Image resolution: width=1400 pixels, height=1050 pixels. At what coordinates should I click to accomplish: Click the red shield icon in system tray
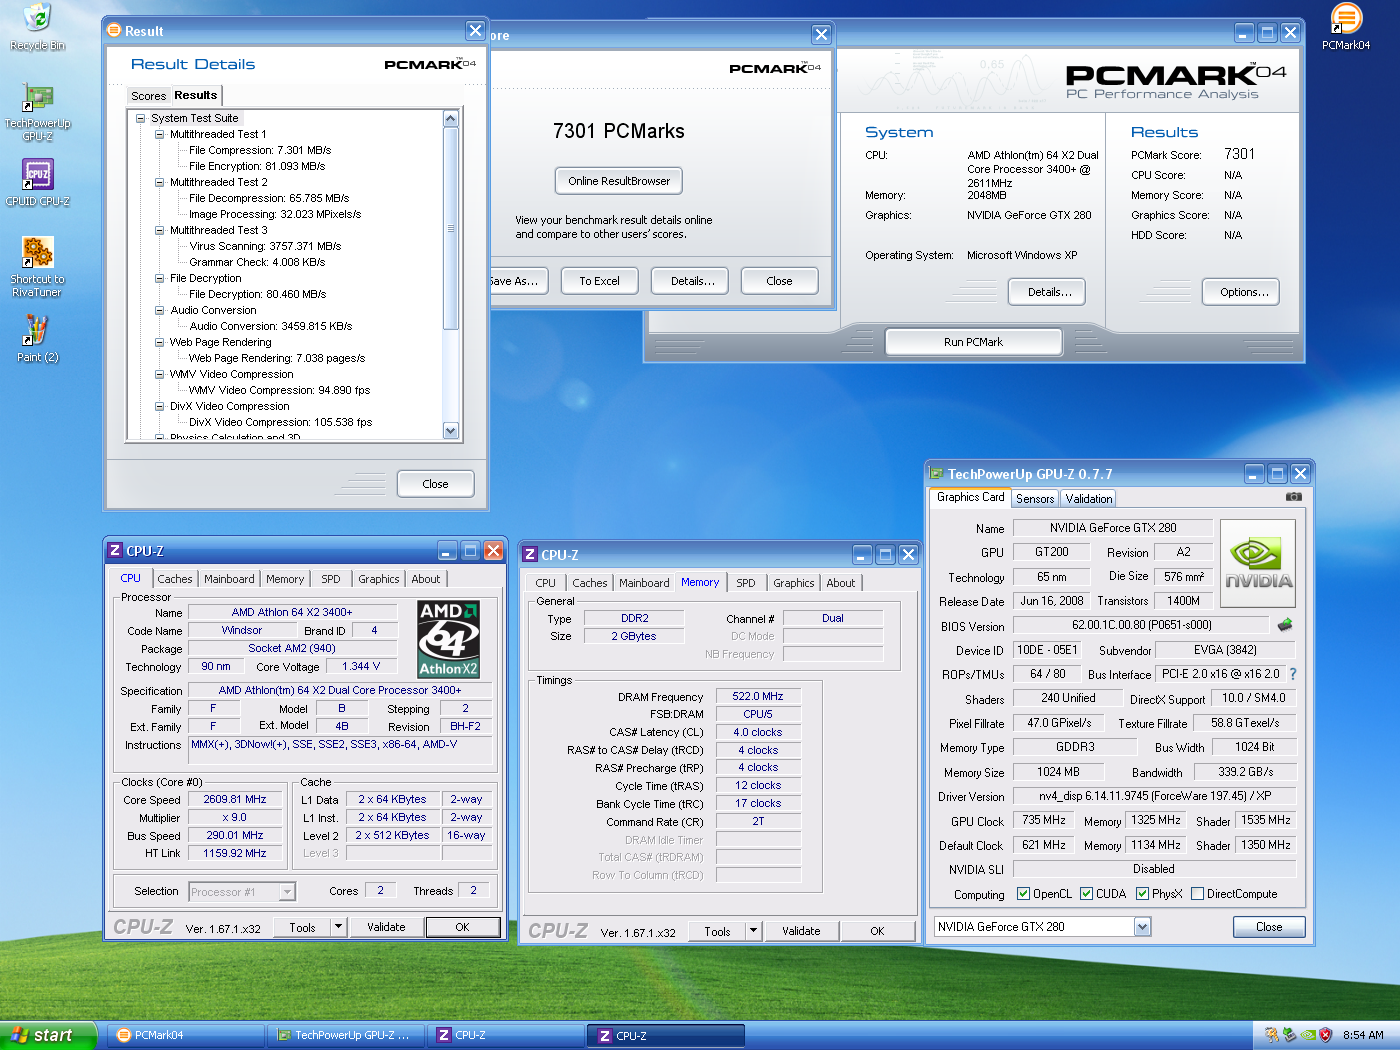[x=1325, y=1035]
